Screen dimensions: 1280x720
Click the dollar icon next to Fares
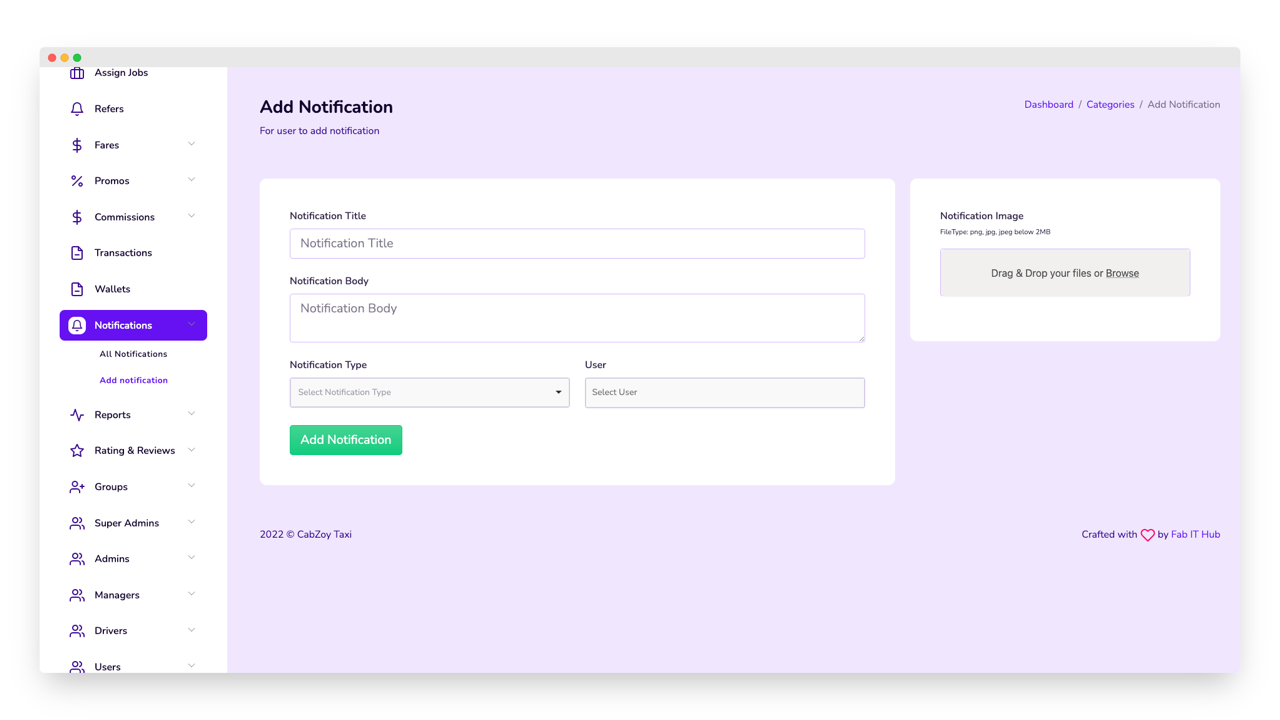pyautogui.click(x=77, y=145)
